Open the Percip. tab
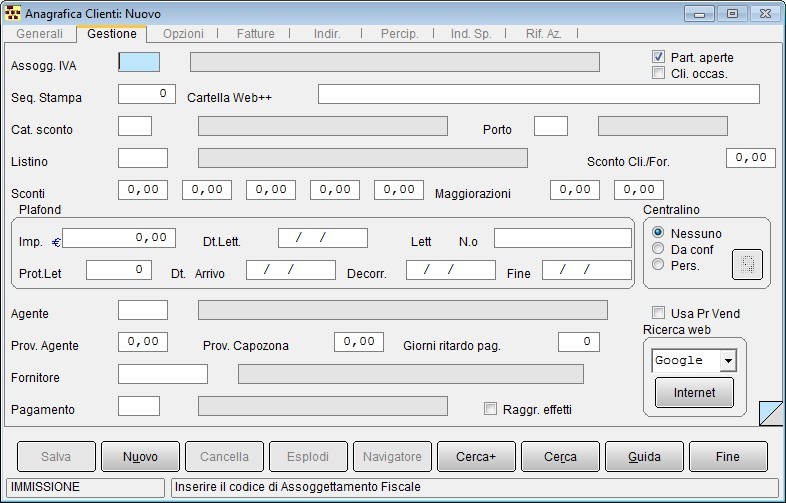Image resolution: width=786 pixels, height=503 pixels. [x=400, y=34]
